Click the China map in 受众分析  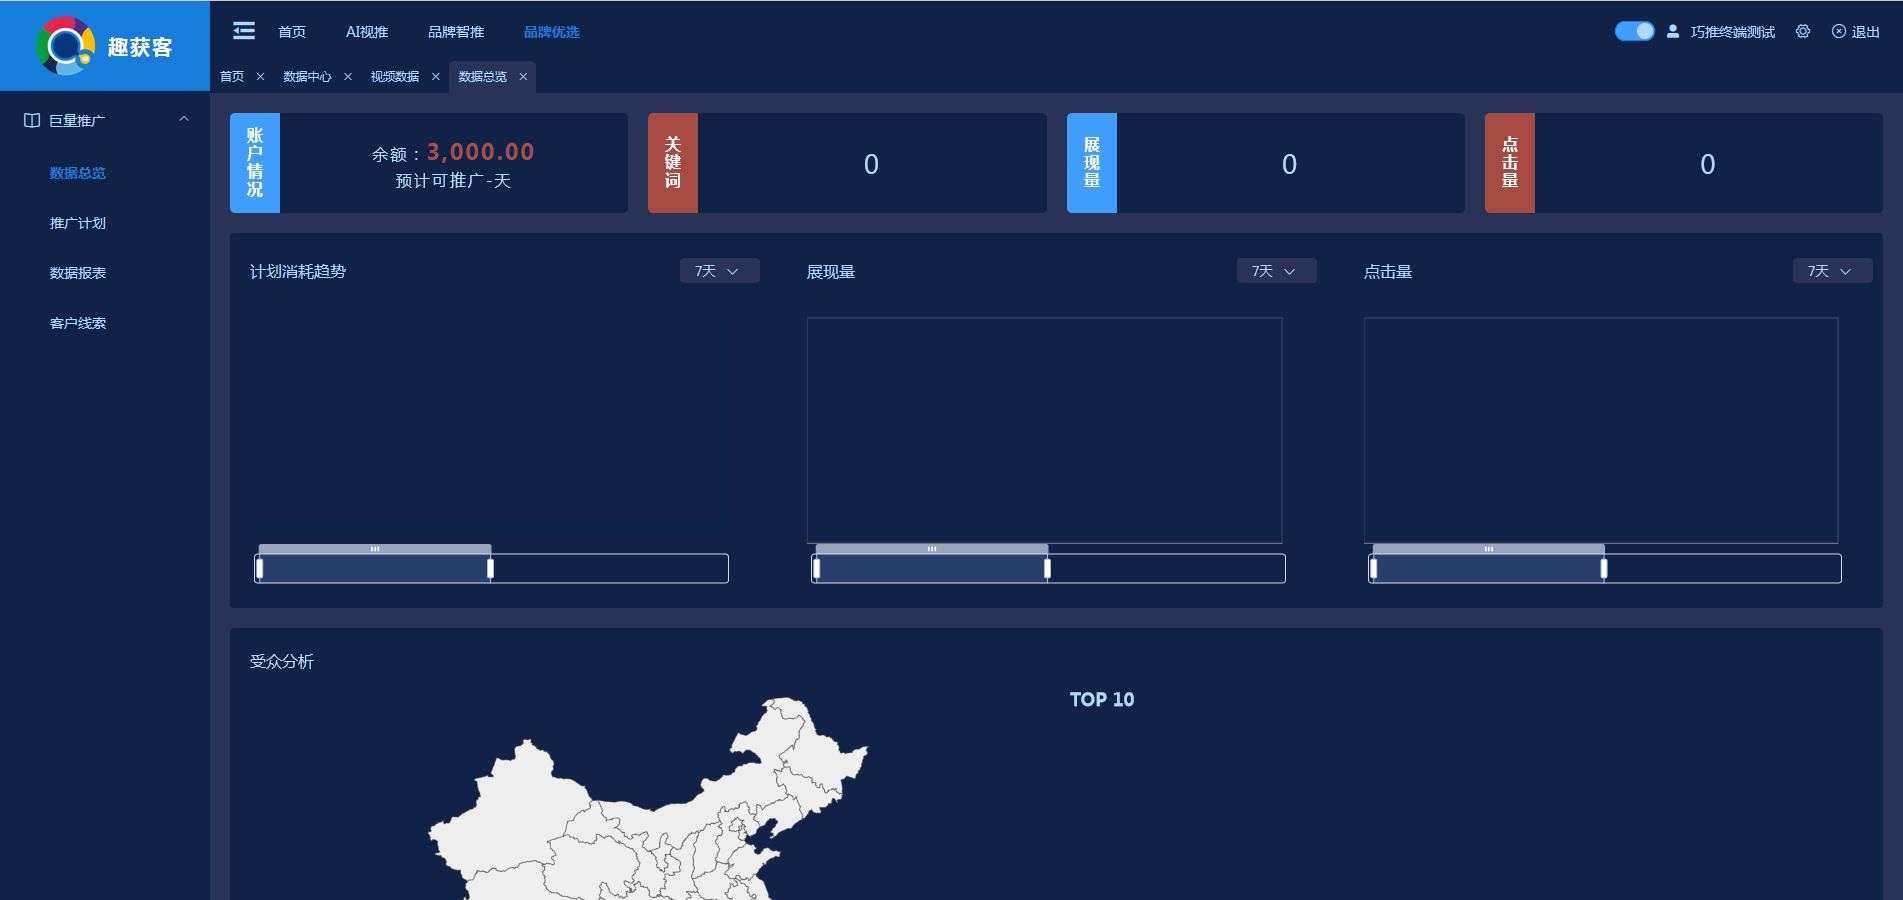click(x=648, y=800)
